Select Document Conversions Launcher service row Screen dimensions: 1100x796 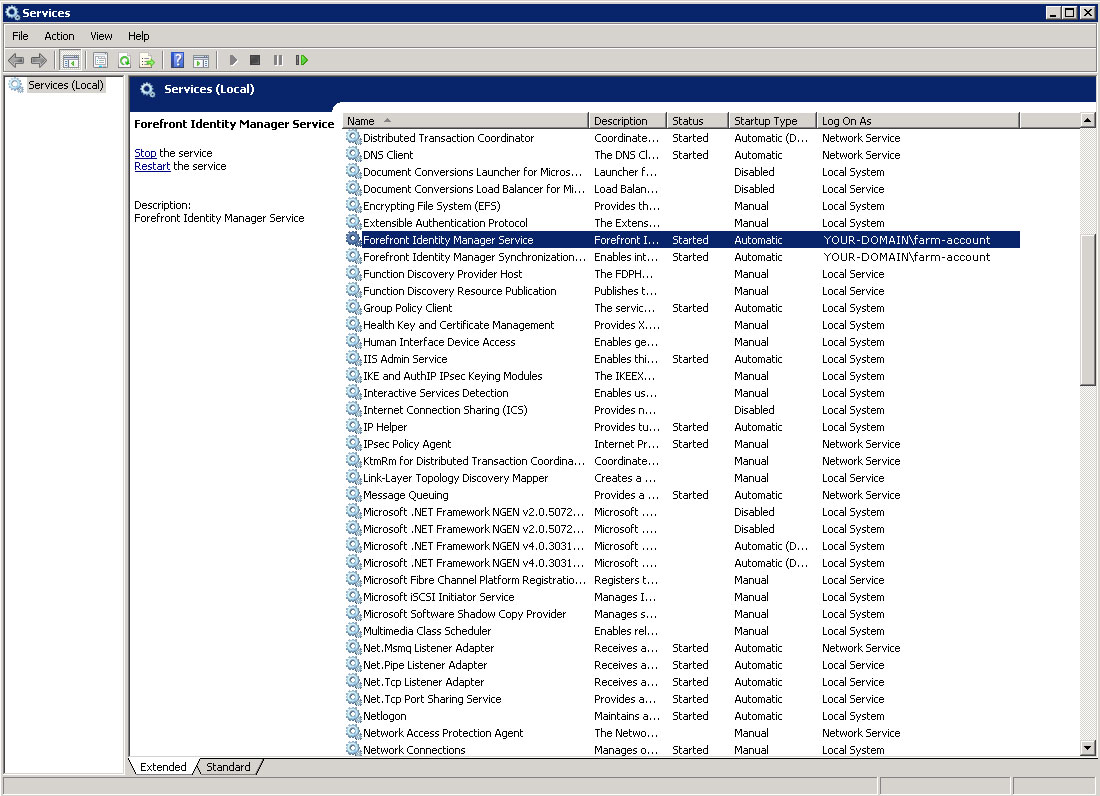[x=680, y=172]
